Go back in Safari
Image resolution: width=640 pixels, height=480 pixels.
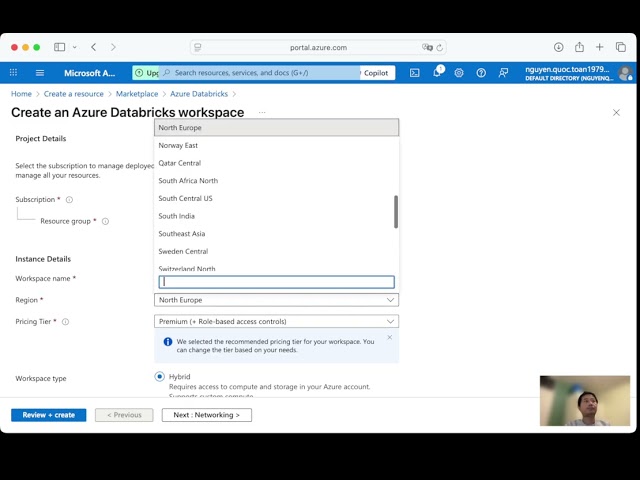click(x=93, y=47)
